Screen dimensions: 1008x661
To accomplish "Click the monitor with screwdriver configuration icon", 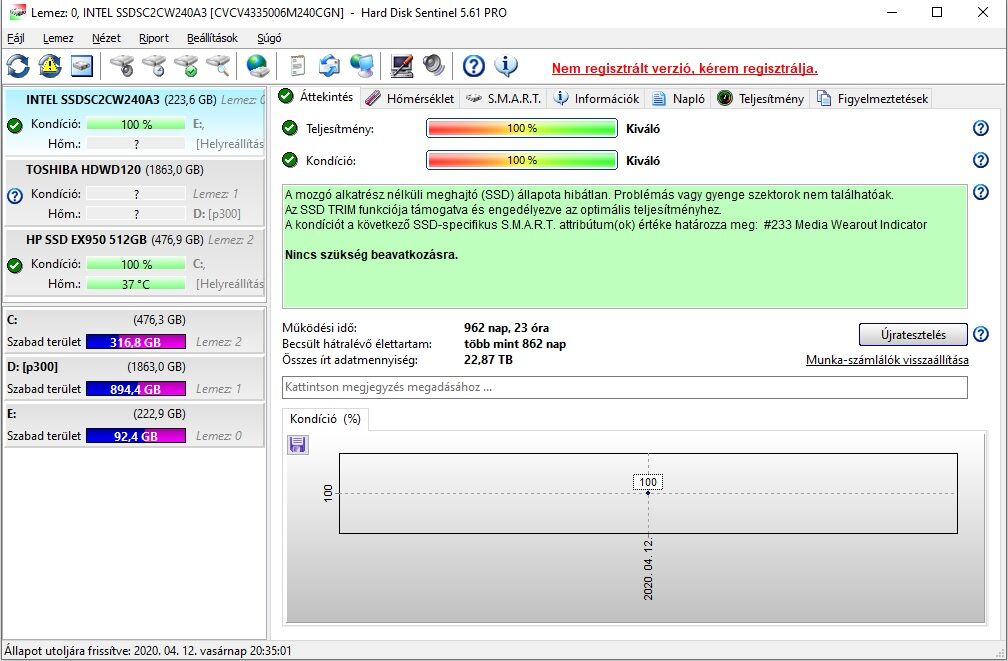I will 402,66.
